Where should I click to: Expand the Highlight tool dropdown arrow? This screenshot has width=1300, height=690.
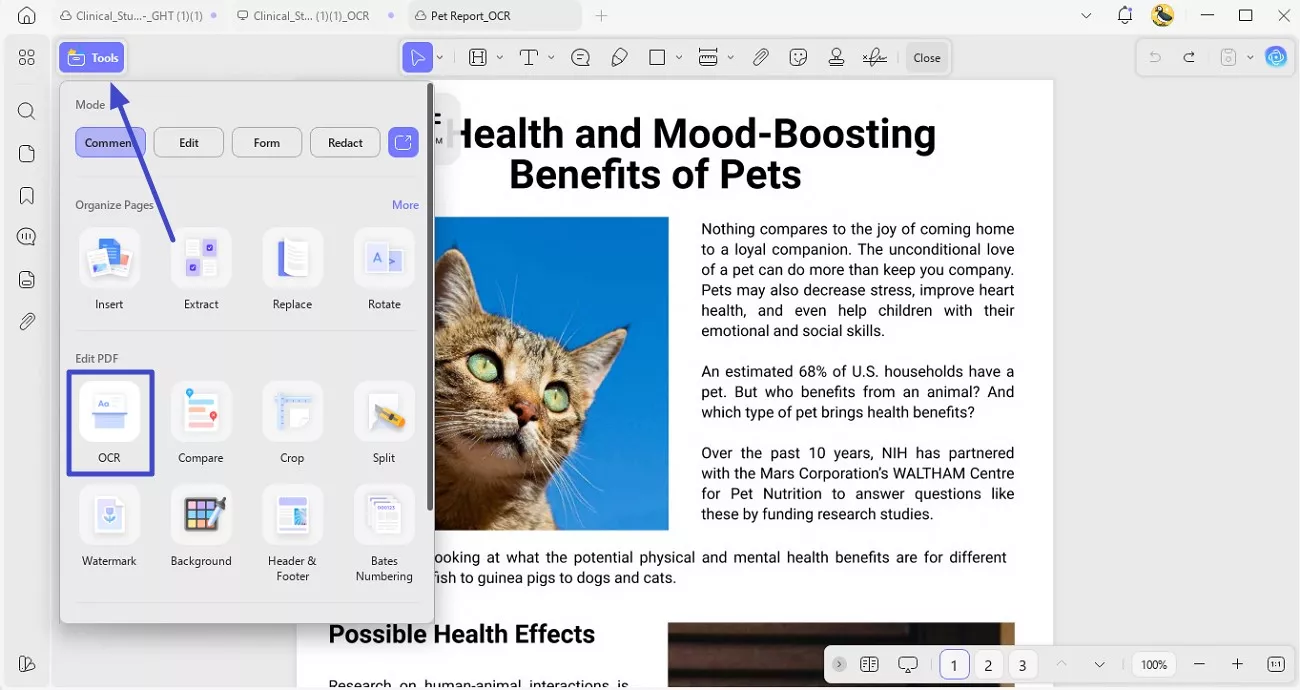[x=500, y=58]
